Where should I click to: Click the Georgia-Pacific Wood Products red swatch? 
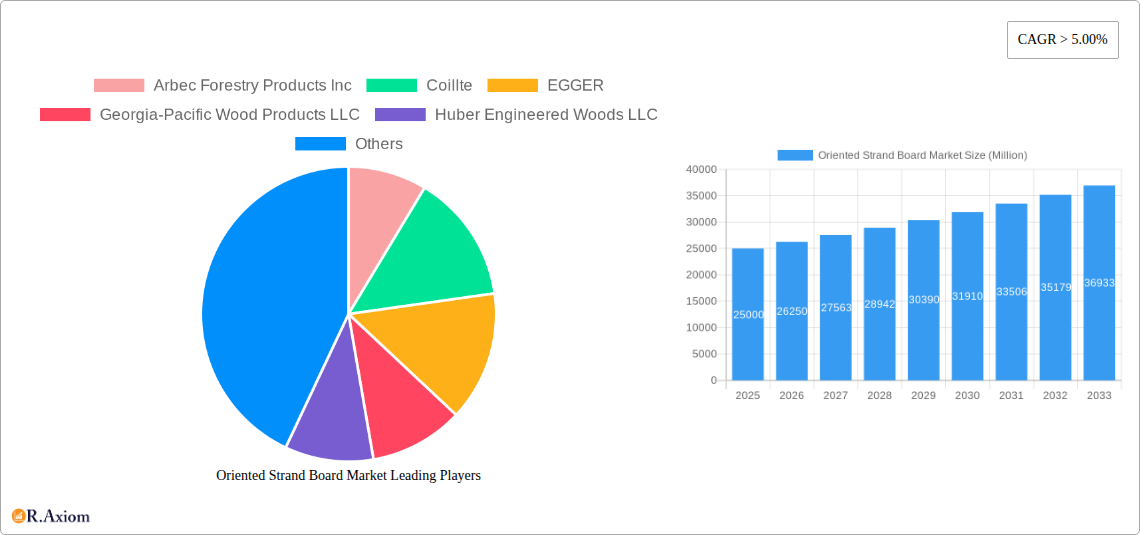pyautogui.click(x=65, y=115)
